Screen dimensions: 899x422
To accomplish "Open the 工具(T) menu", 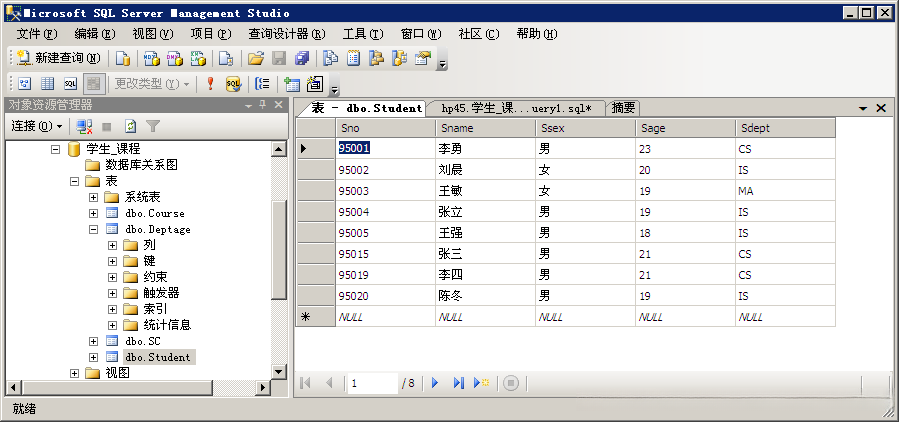I will click(x=363, y=34).
